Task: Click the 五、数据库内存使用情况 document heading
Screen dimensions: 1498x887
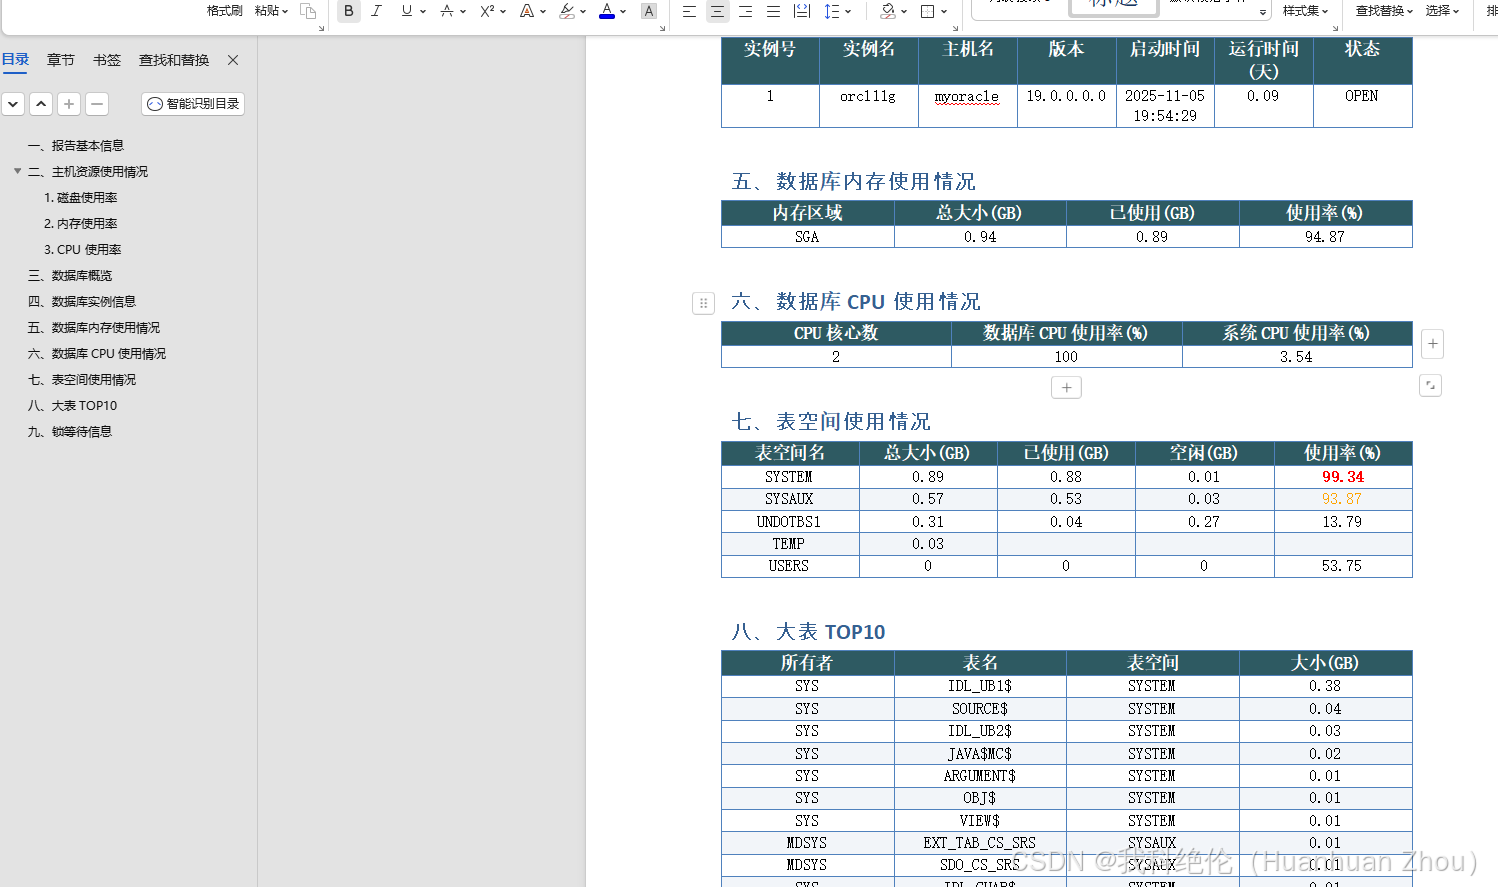Action: [853, 181]
